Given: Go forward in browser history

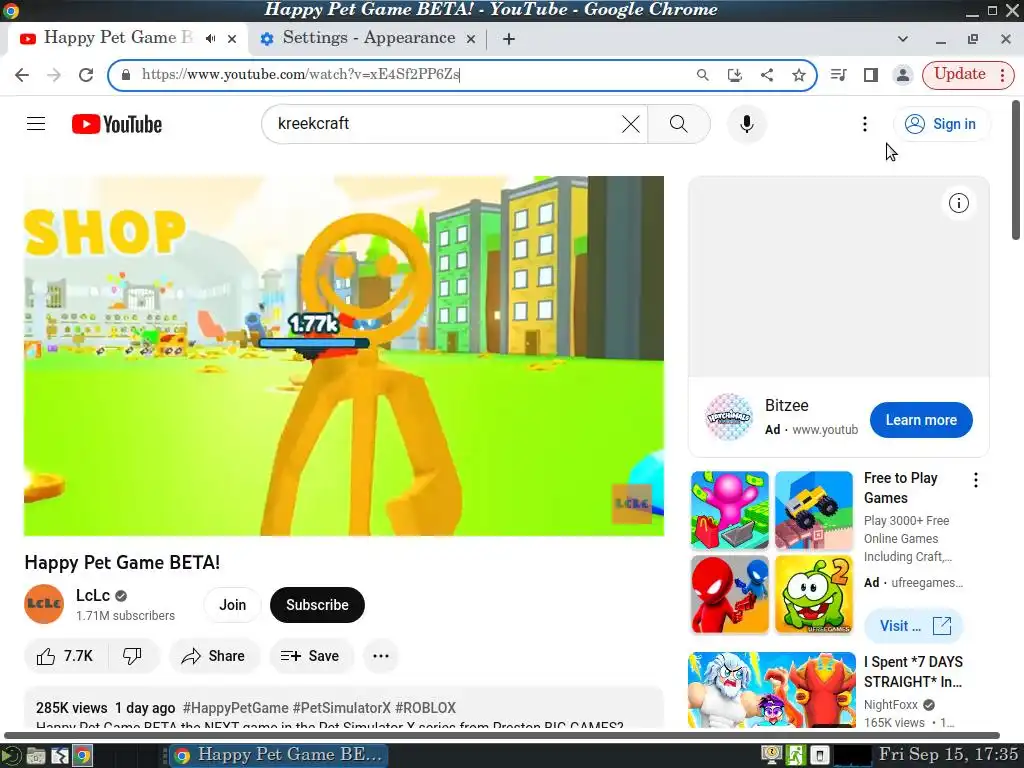Looking at the screenshot, I should coord(54,74).
